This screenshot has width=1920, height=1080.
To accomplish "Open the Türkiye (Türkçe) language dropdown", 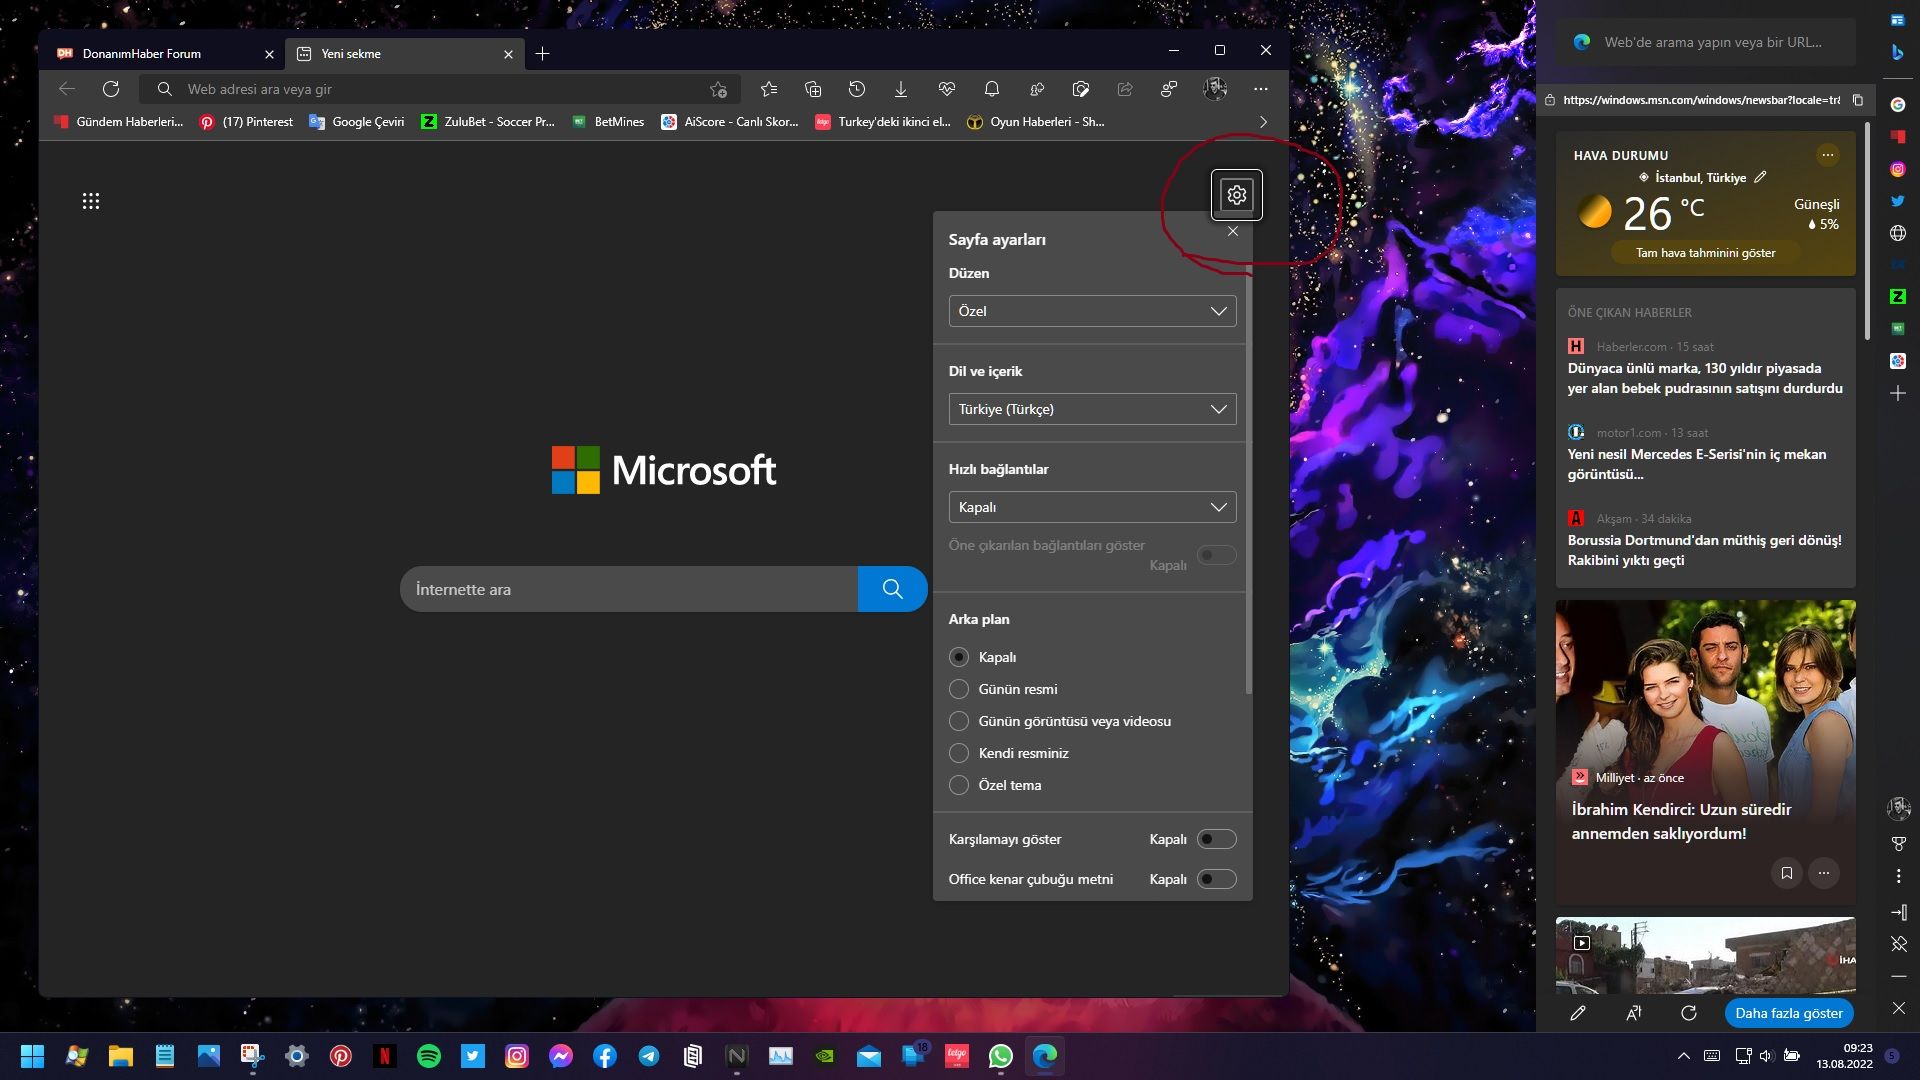I will click(x=1092, y=409).
